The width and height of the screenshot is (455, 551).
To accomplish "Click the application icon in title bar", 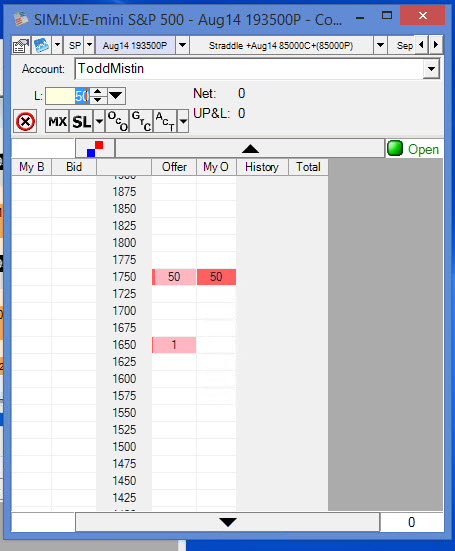I will (x=21, y=20).
